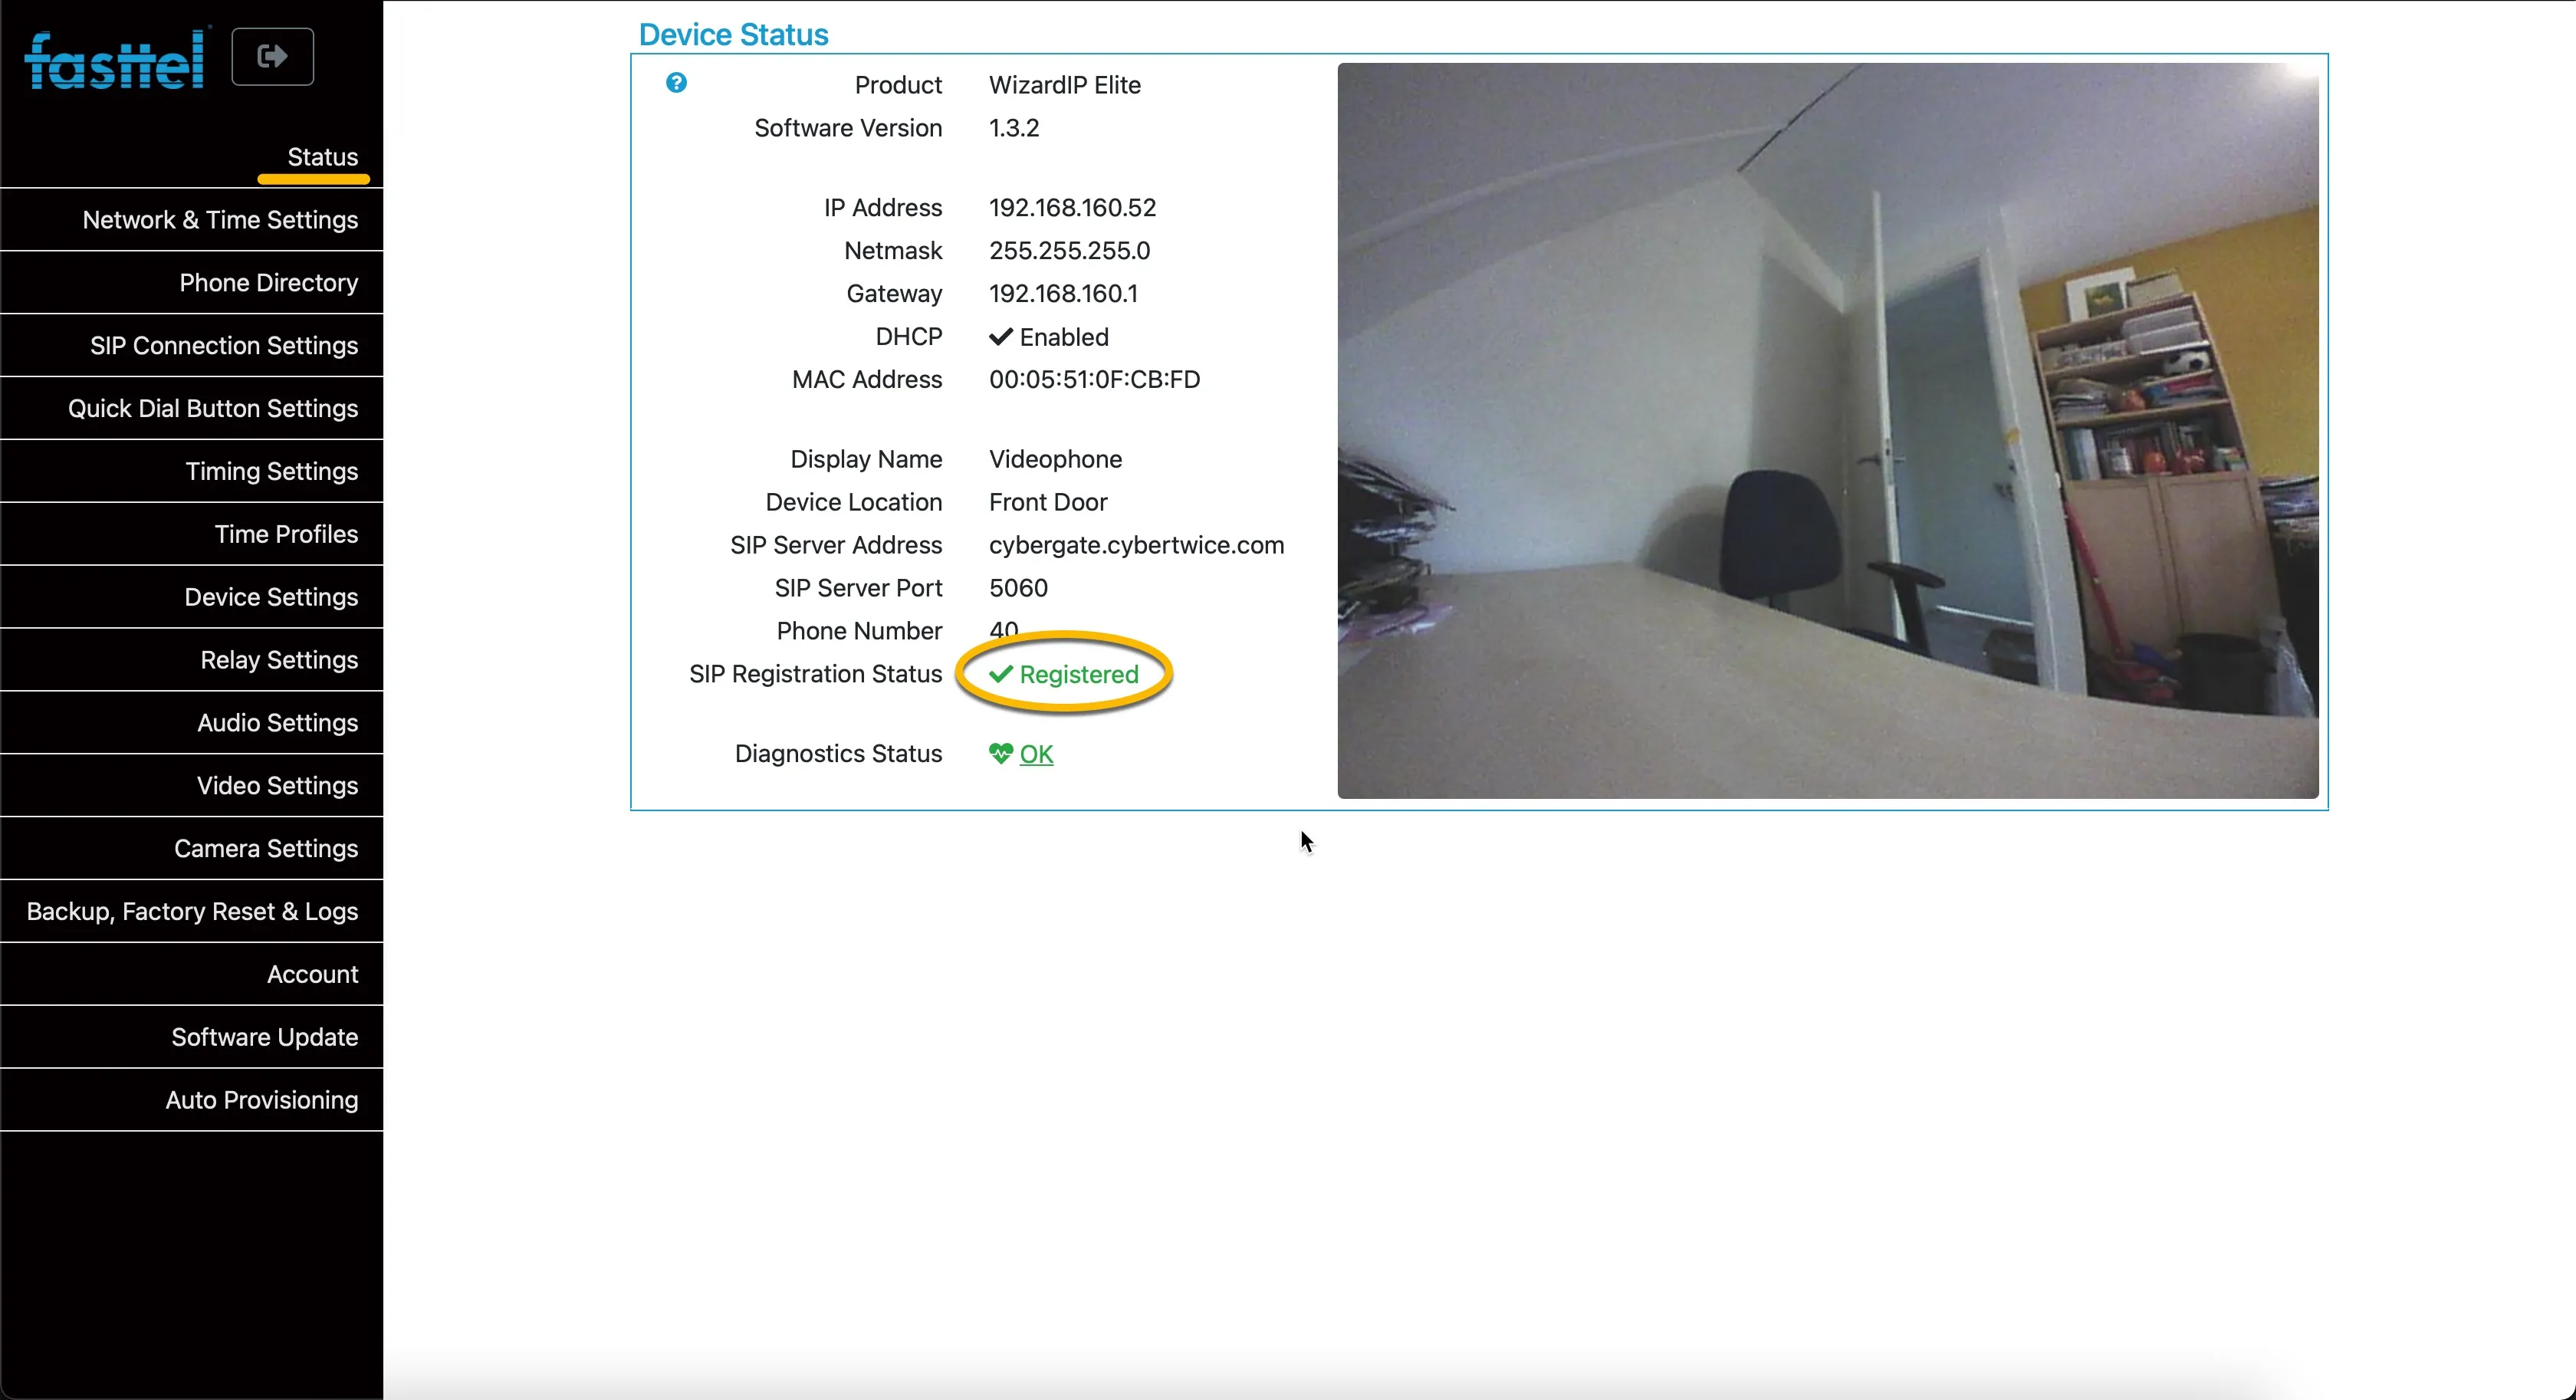Click the IP address 192.168.160.52
This screenshot has width=2576, height=1400.
pos(1072,208)
